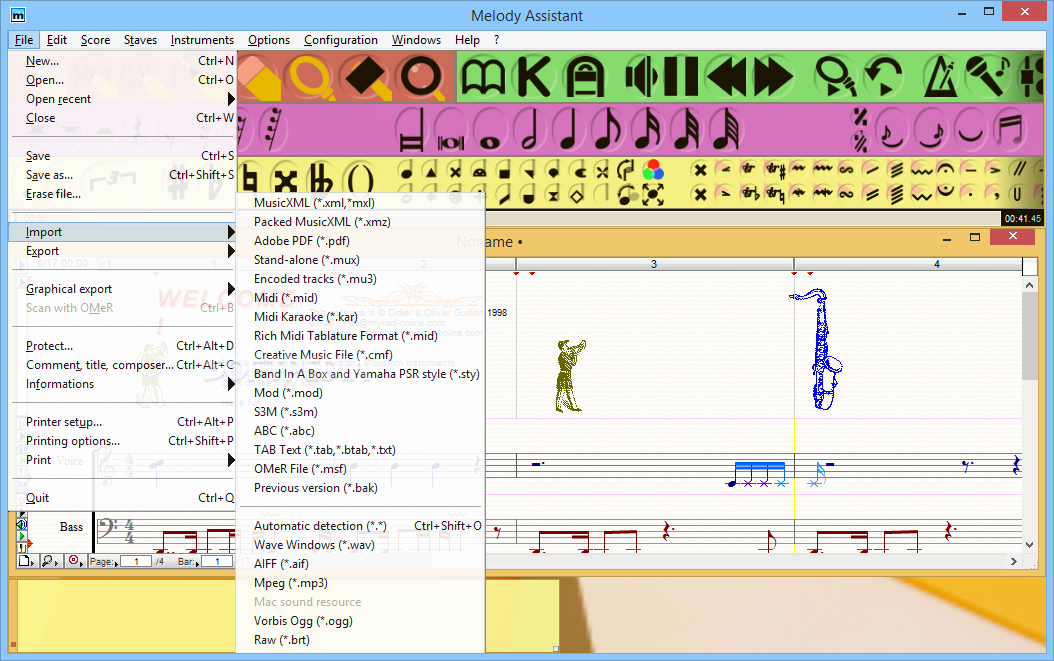Toggle Bass staff speaker mute
This screenshot has width=1054, height=661.
point(22,524)
